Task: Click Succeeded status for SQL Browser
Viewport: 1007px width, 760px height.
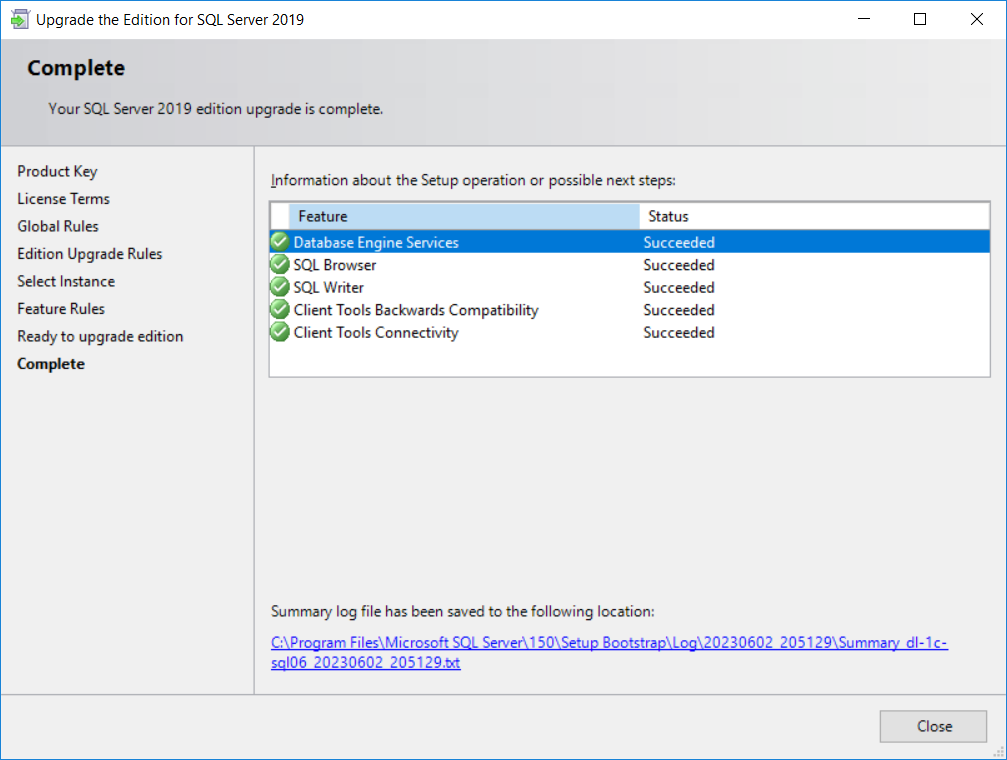Action: click(679, 265)
